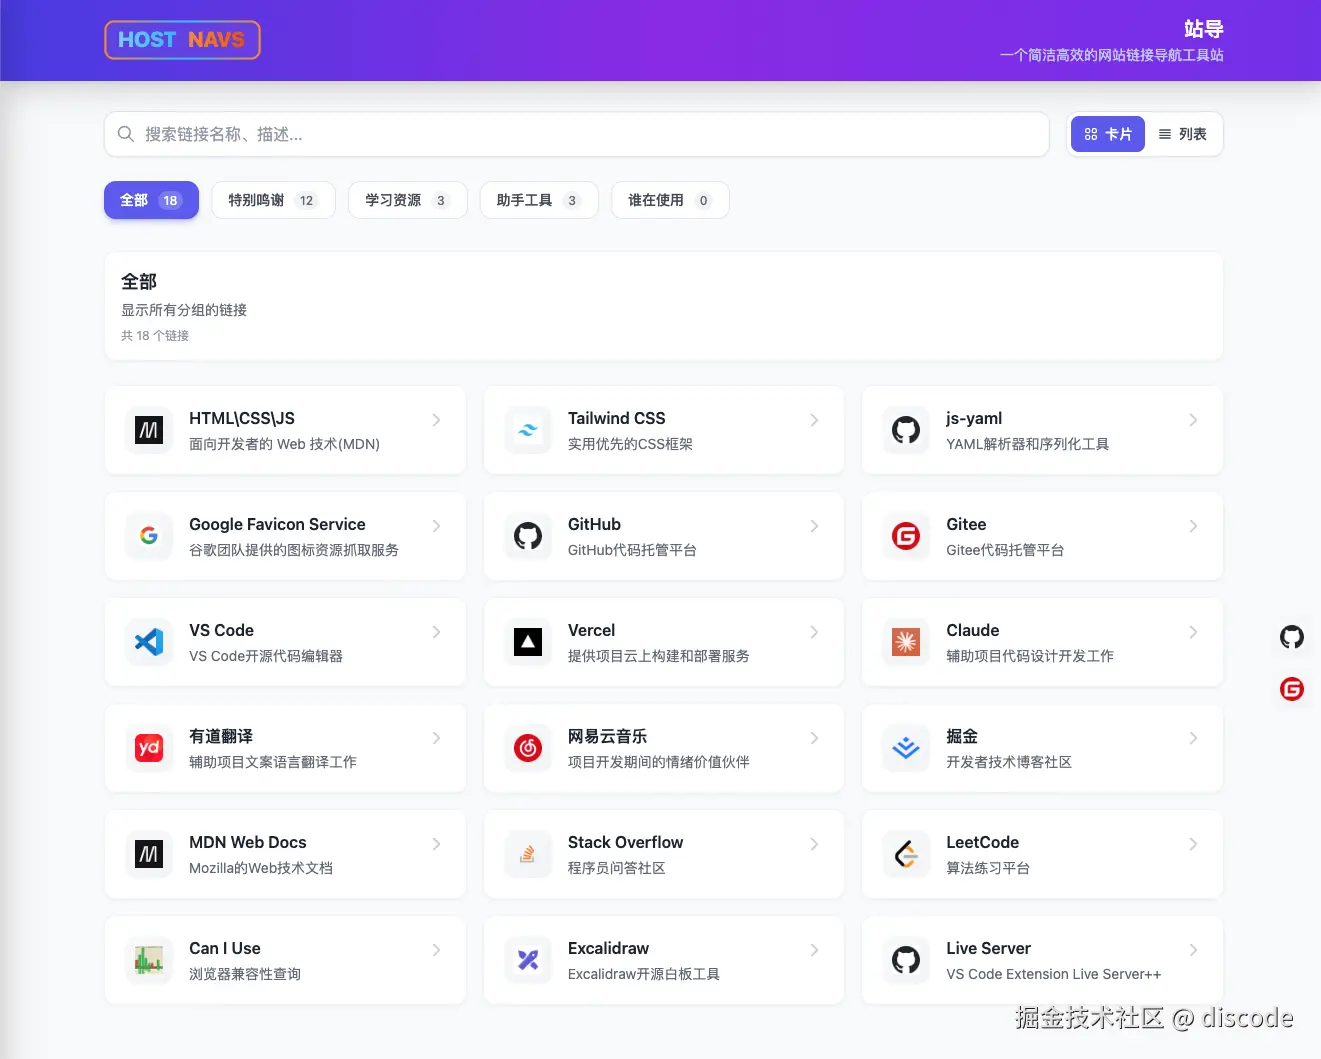Image resolution: width=1321 pixels, height=1059 pixels.
Task: Click chevron on Live Server card
Action: point(1193,950)
